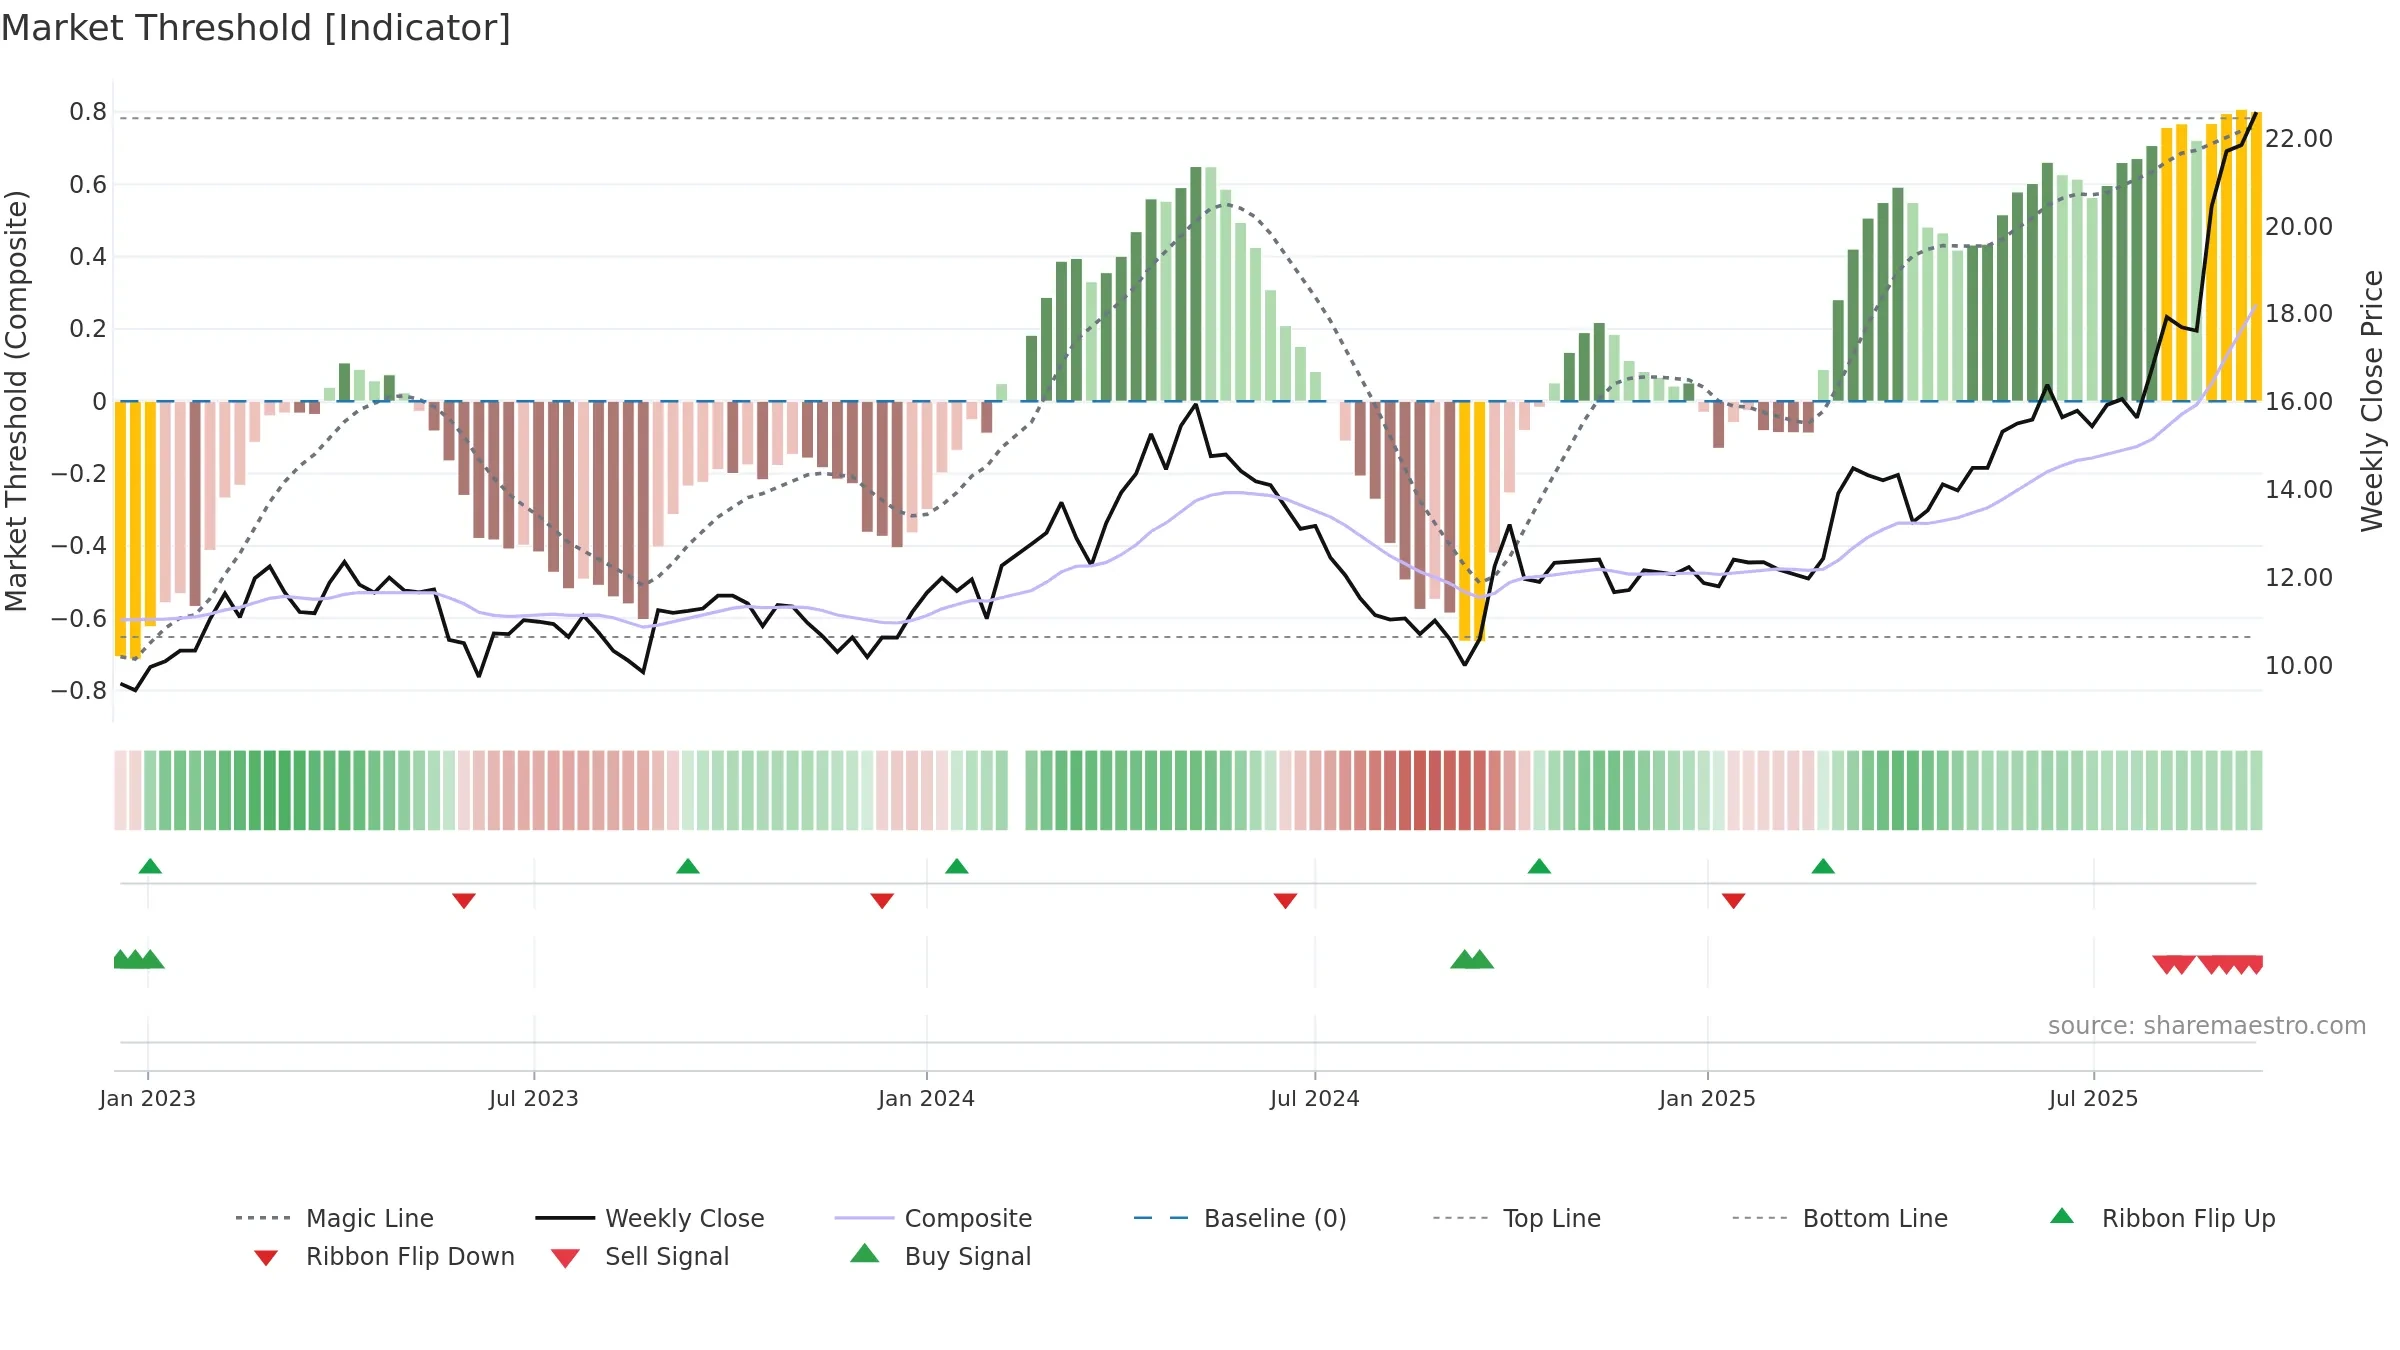Viewport: 2400px width, 1350px height.
Task: Toggle the Weekly Close legend entry
Action: [x=649, y=1218]
